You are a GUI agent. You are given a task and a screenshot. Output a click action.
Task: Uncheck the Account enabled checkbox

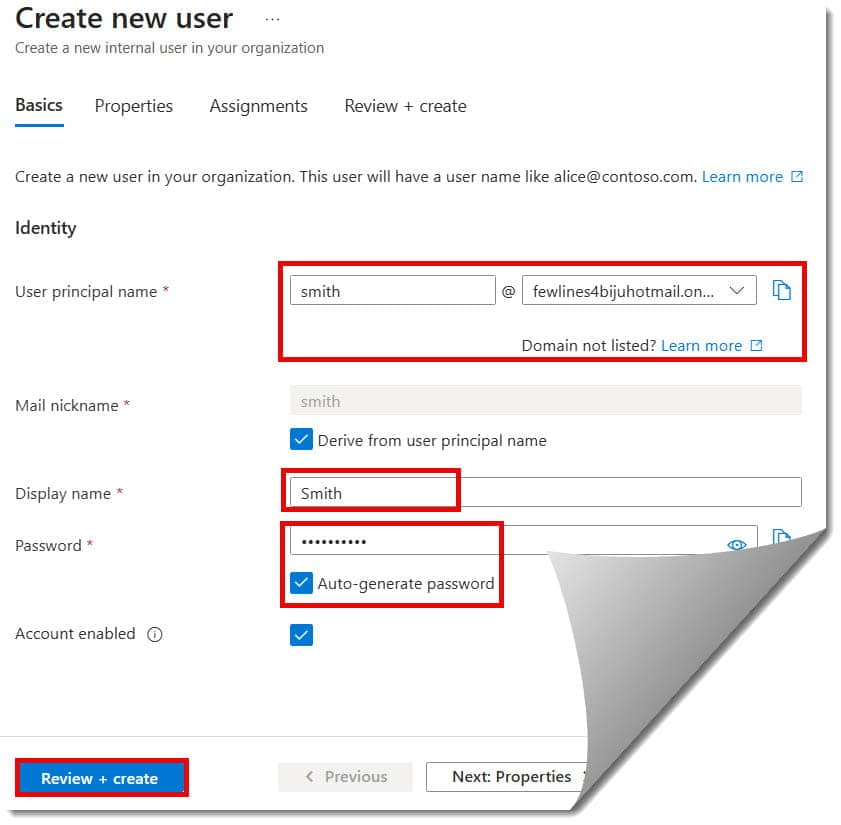[x=301, y=634]
